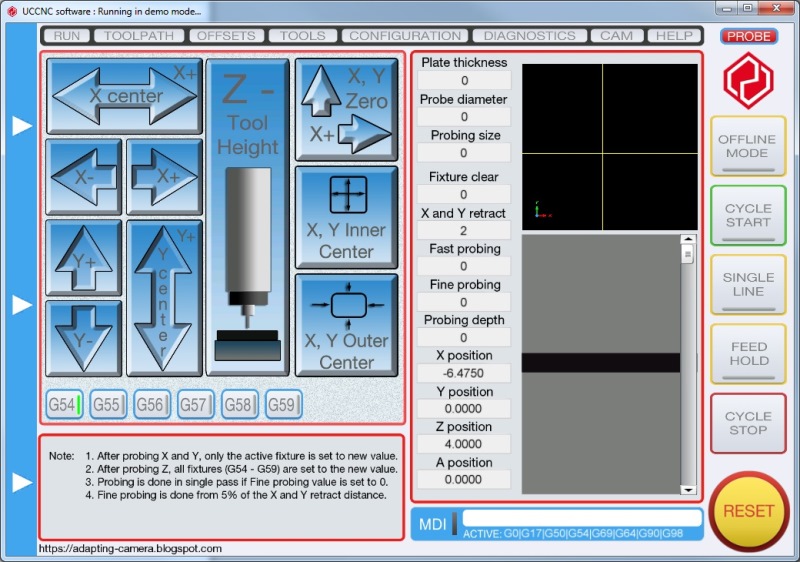Probe in the X- direction

coord(84,176)
